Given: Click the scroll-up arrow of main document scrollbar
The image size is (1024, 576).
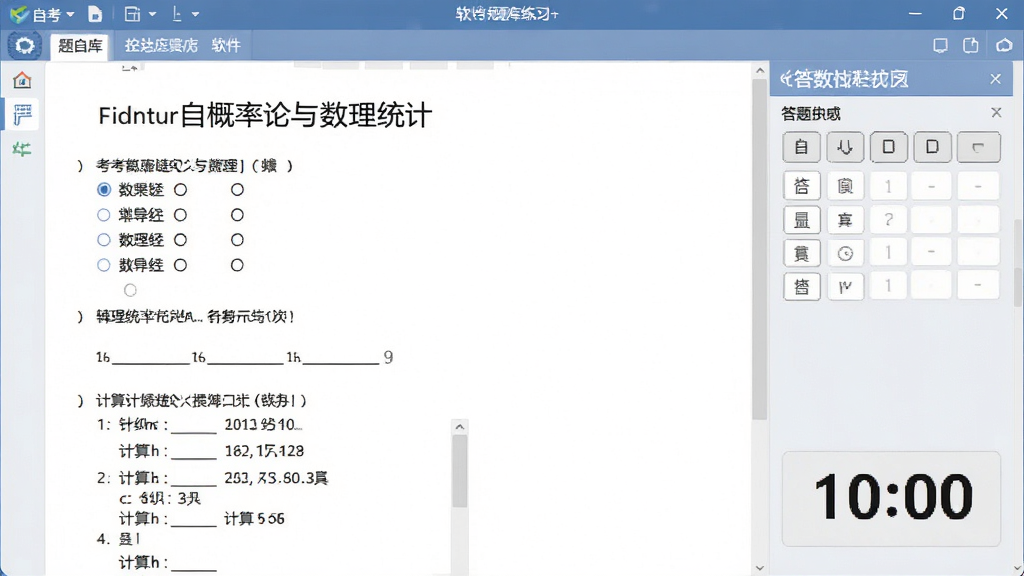Looking at the screenshot, I should [759, 70].
